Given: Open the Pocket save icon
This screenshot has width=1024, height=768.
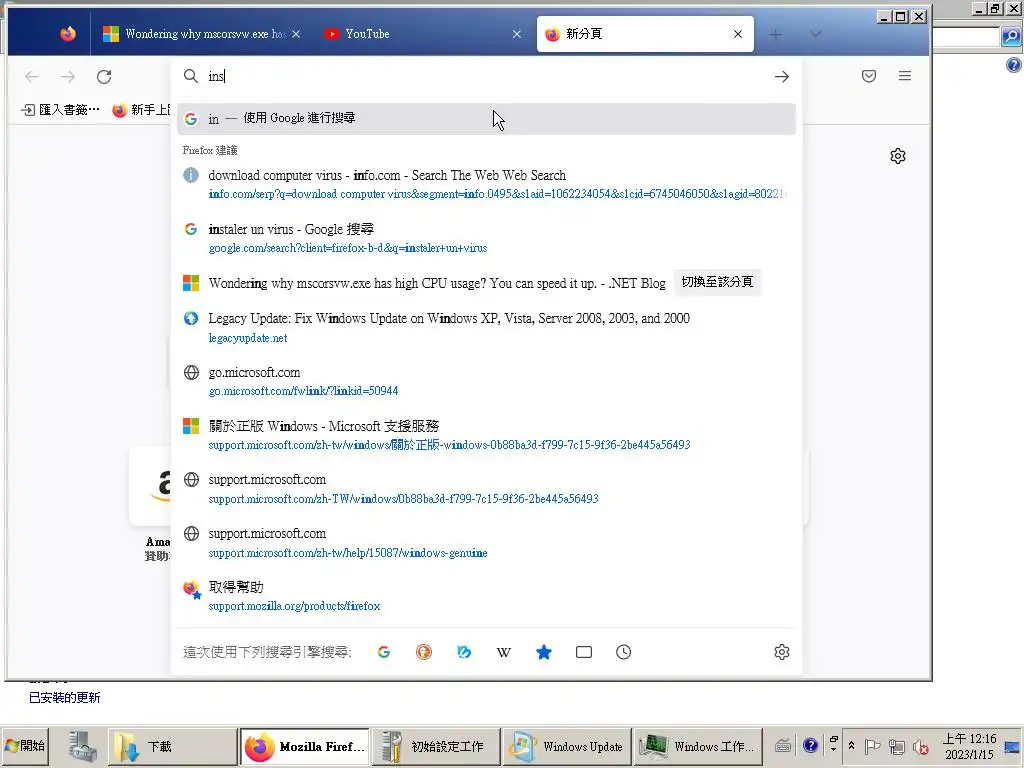Looking at the screenshot, I should pos(869,76).
